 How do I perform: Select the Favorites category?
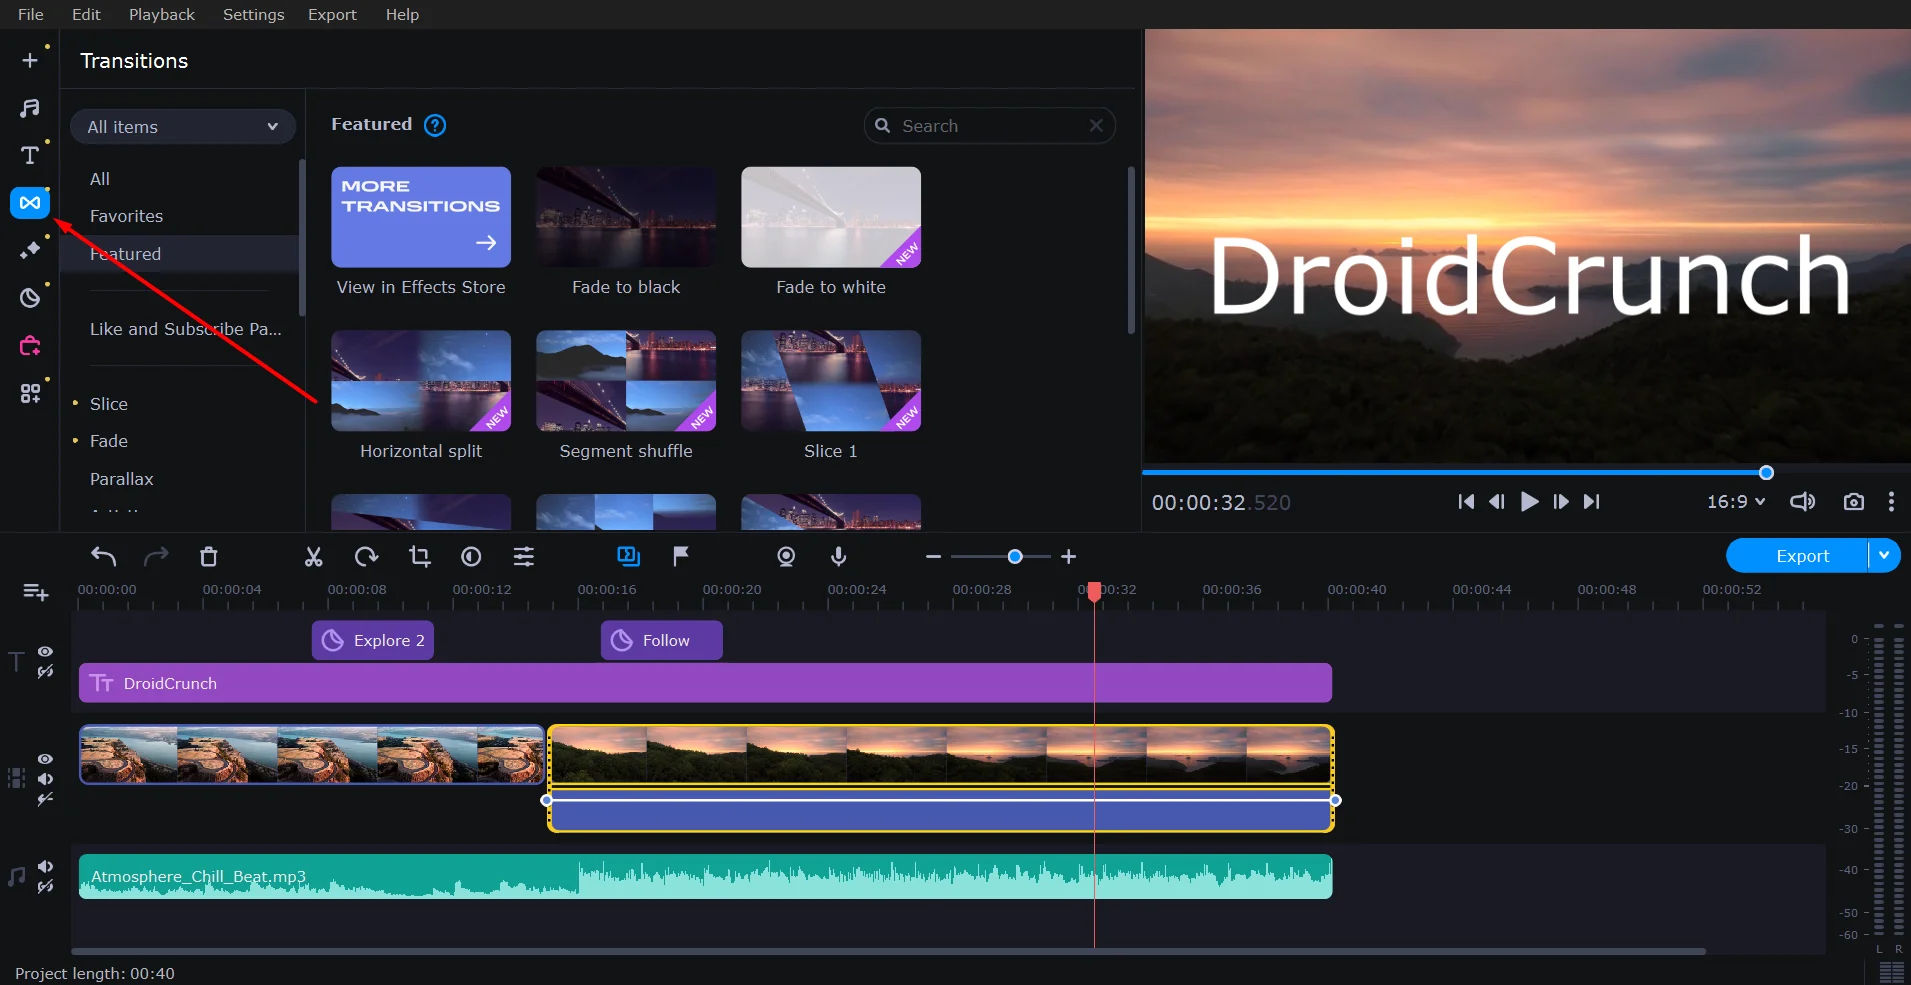click(x=126, y=216)
